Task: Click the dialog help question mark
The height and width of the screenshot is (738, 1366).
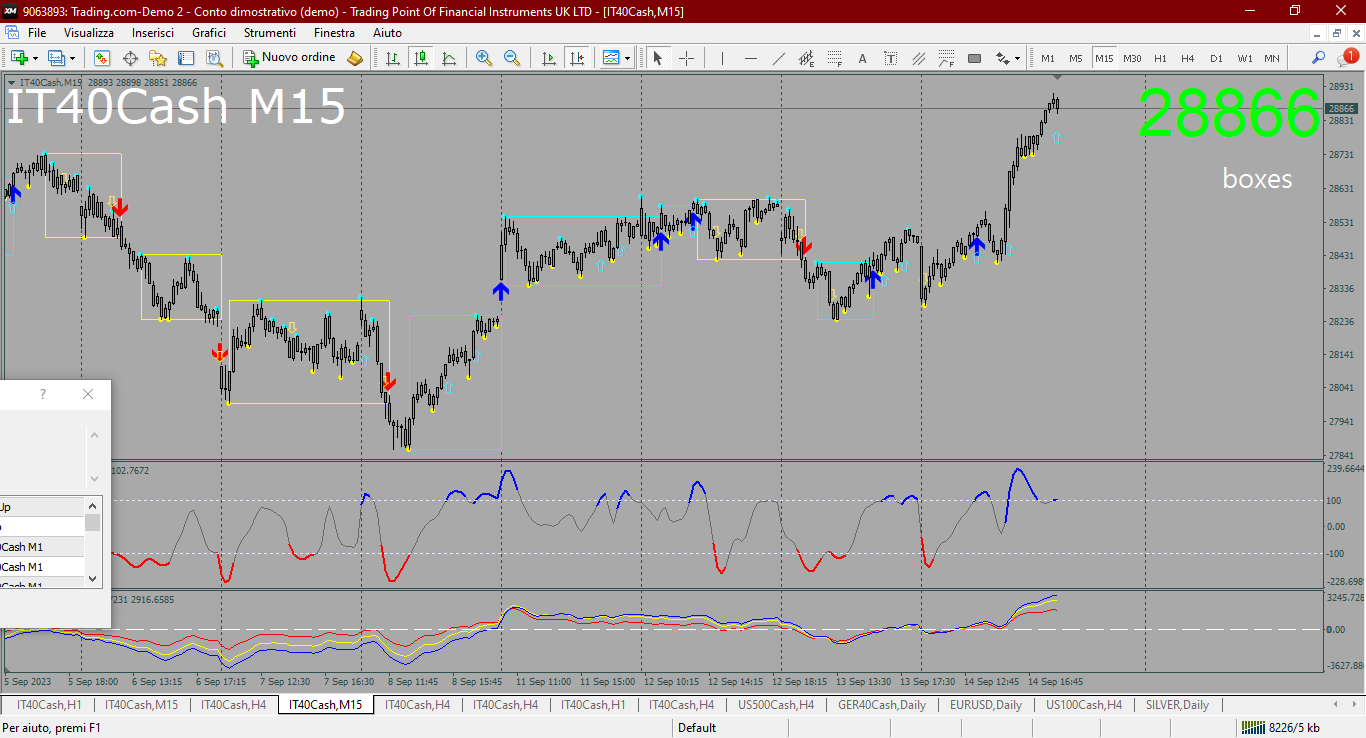Action: tap(43, 394)
